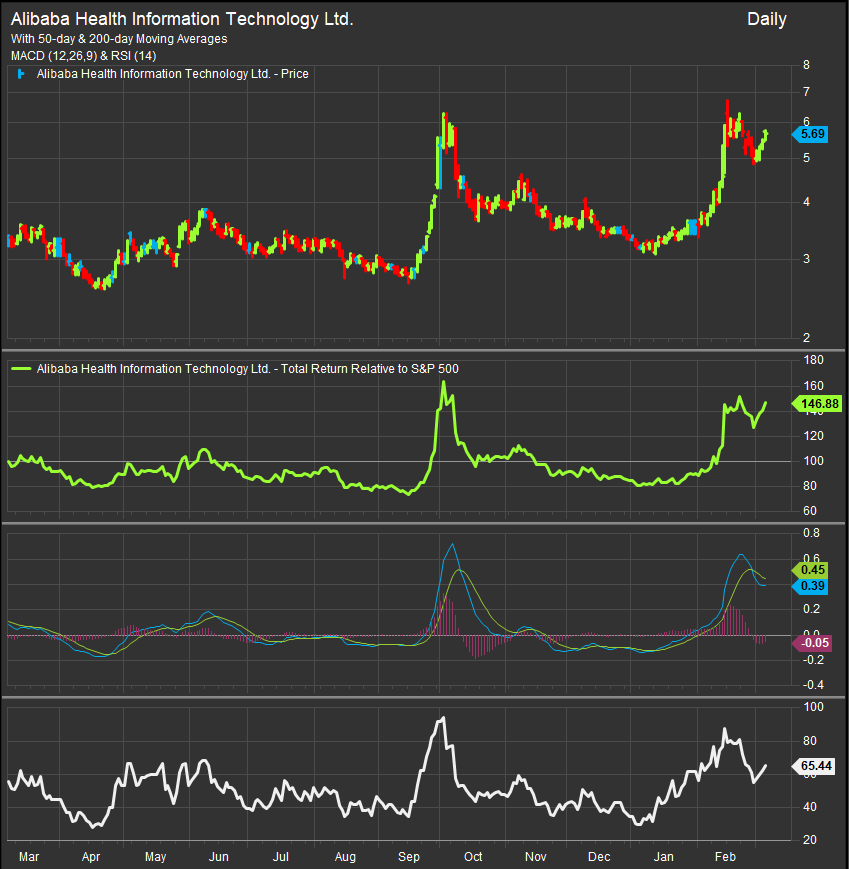Click the Price series legend text
The height and width of the screenshot is (869, 849).
[x=172, y=74]
